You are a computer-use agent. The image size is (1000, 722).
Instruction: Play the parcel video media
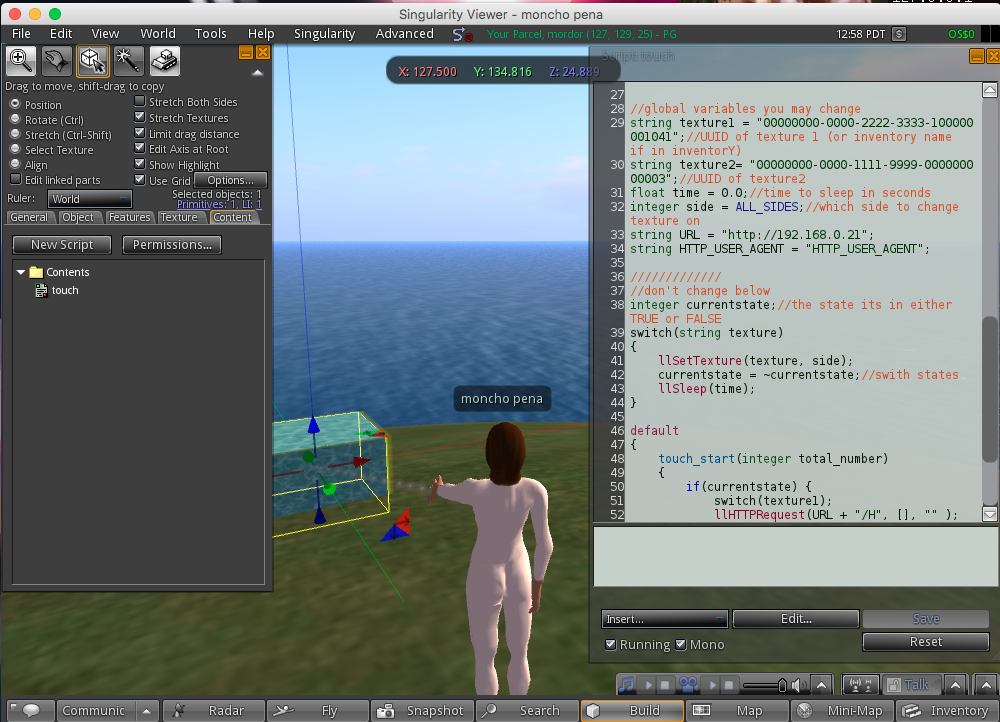(x=712, y=685)
